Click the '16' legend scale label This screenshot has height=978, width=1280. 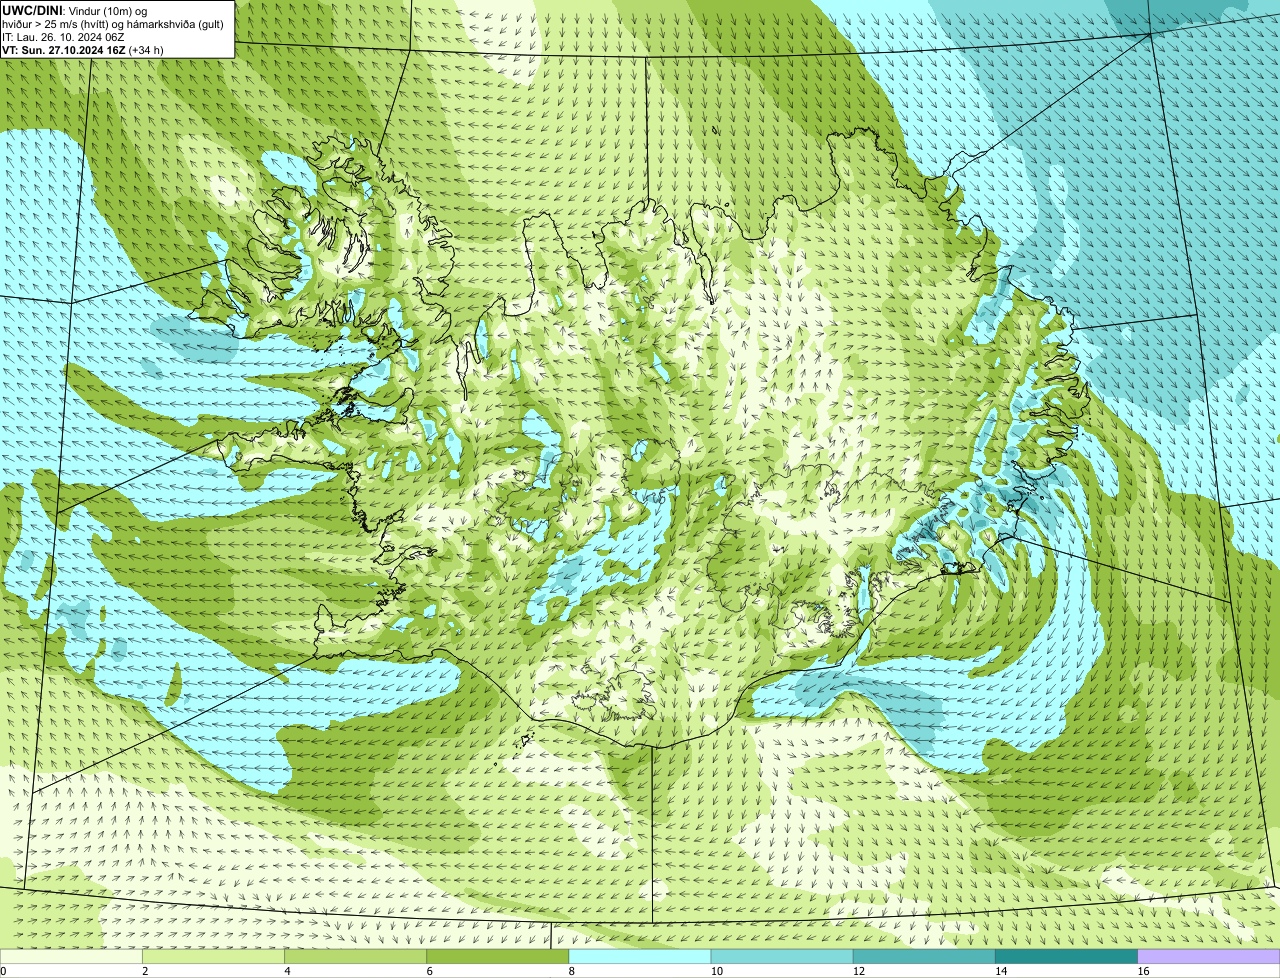[1143, 971]
